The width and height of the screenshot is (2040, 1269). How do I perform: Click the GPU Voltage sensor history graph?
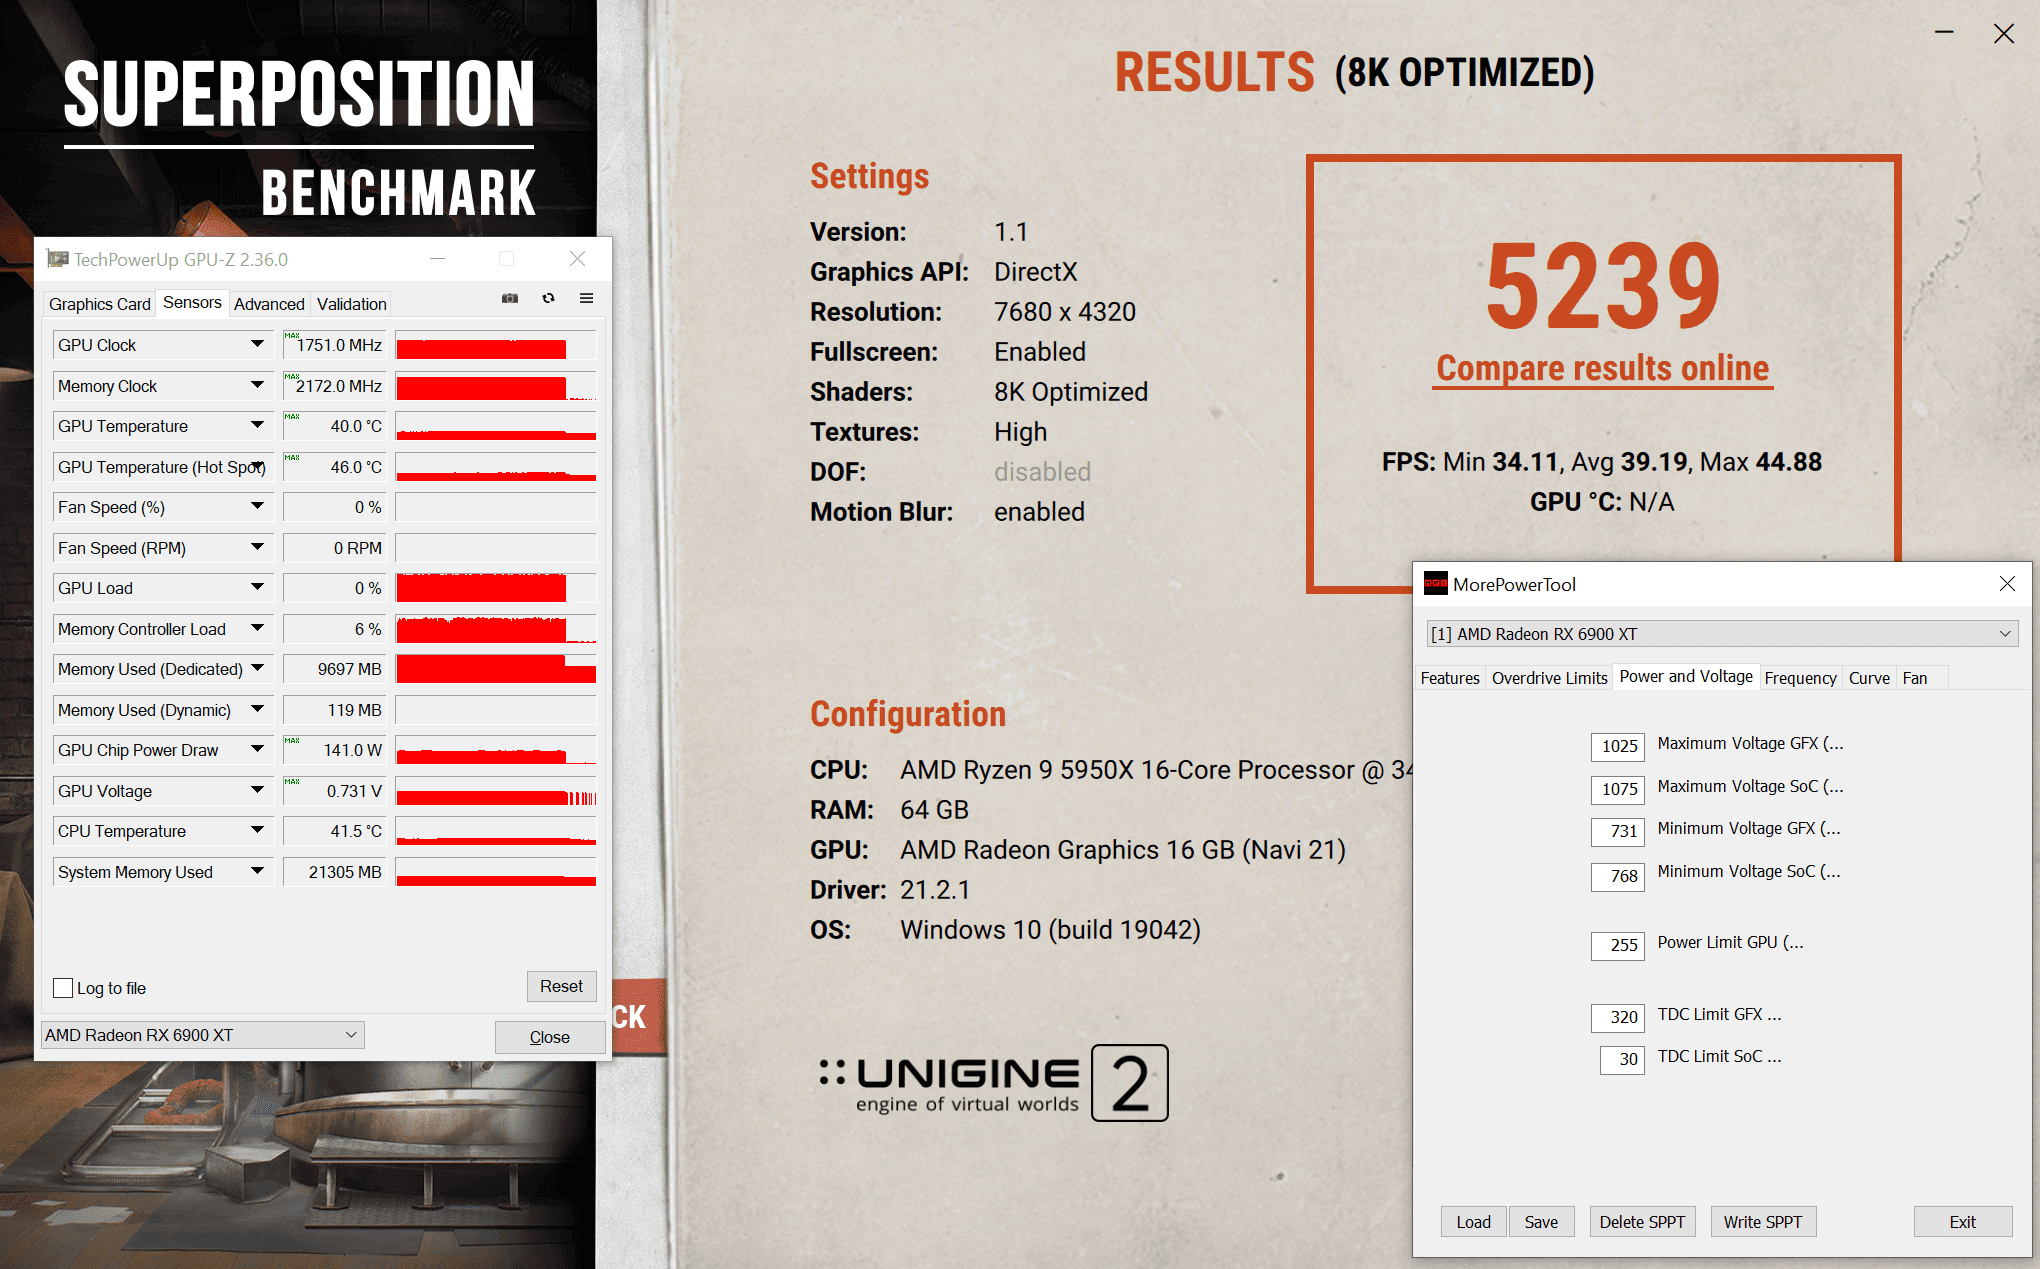click(x=496, y=791)
